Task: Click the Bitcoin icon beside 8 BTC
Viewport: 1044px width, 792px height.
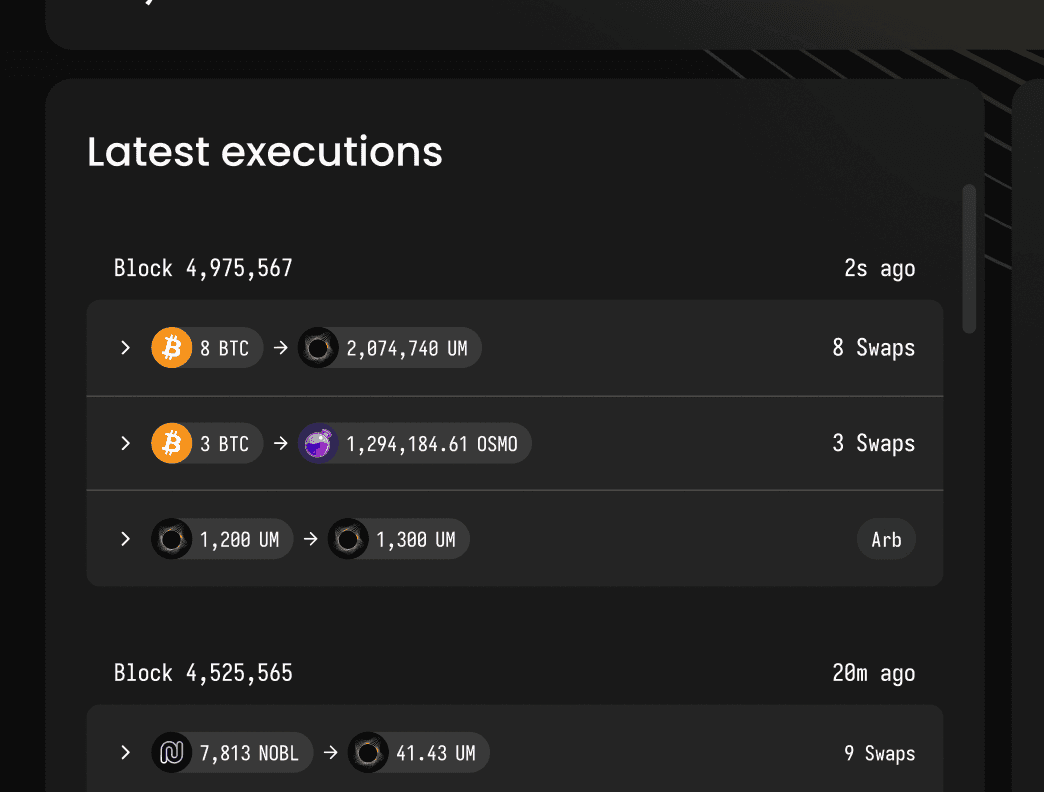Action: point(172,347)
